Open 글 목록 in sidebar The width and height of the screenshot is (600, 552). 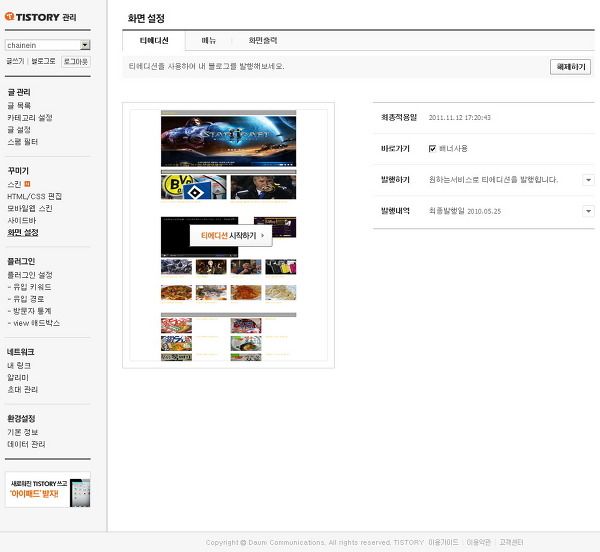point(19,106)
